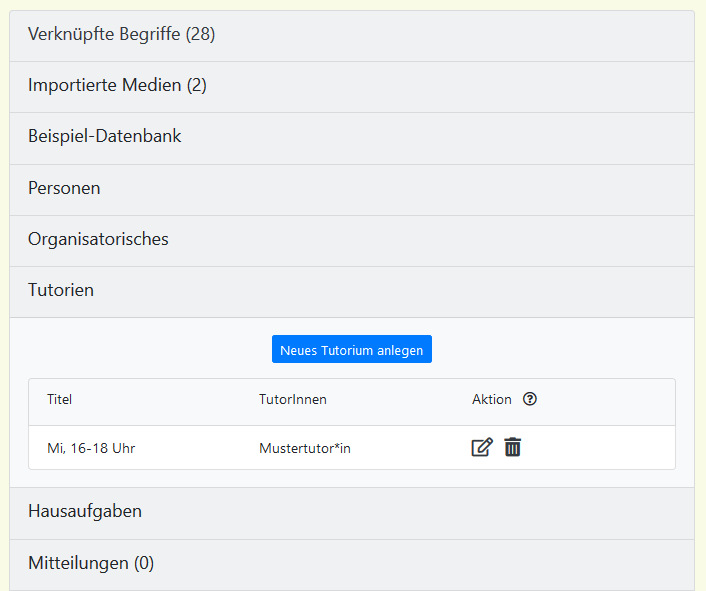This screenshot has height=591, width=706.
Task: Click Neues Tutorium anlegen button
Action: click(x=351, y=349)
